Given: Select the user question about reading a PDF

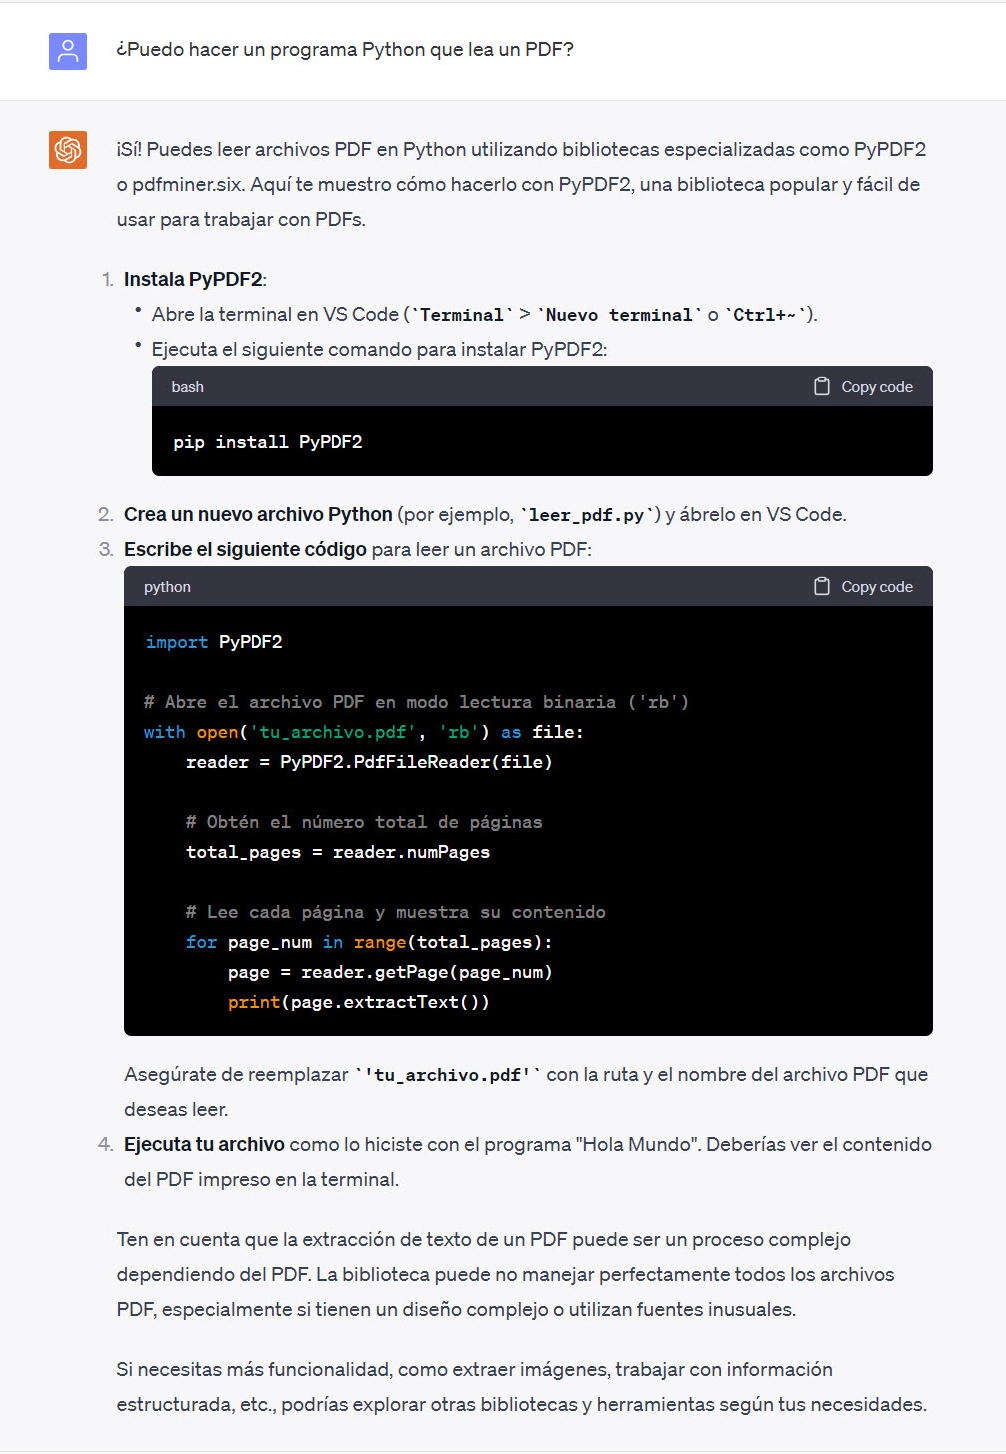Looking at the screenshot, I should click(x=345, y=50).
